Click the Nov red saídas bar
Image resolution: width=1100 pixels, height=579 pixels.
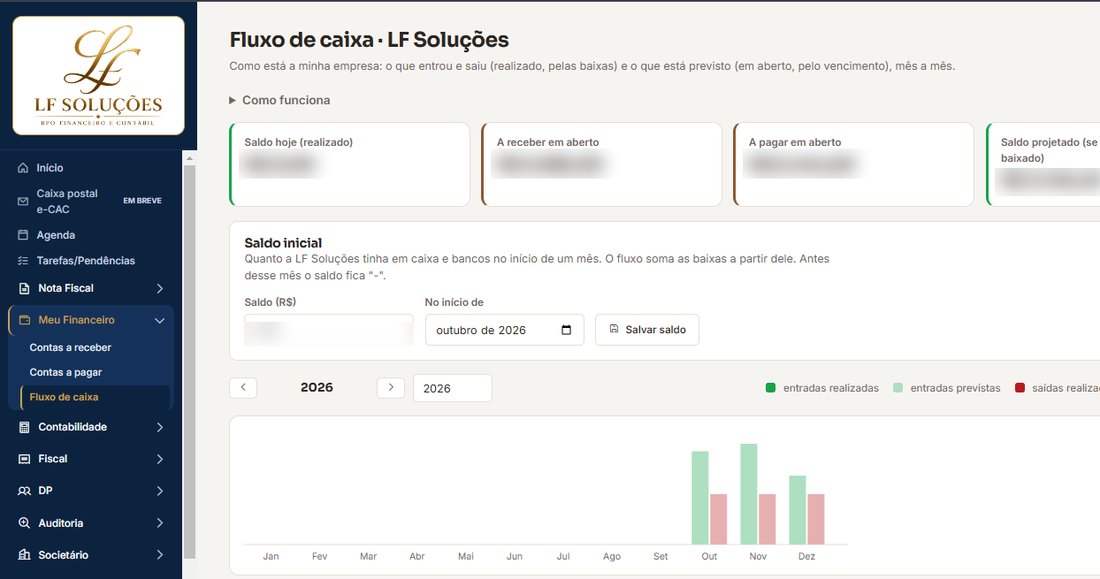[767, 519]
